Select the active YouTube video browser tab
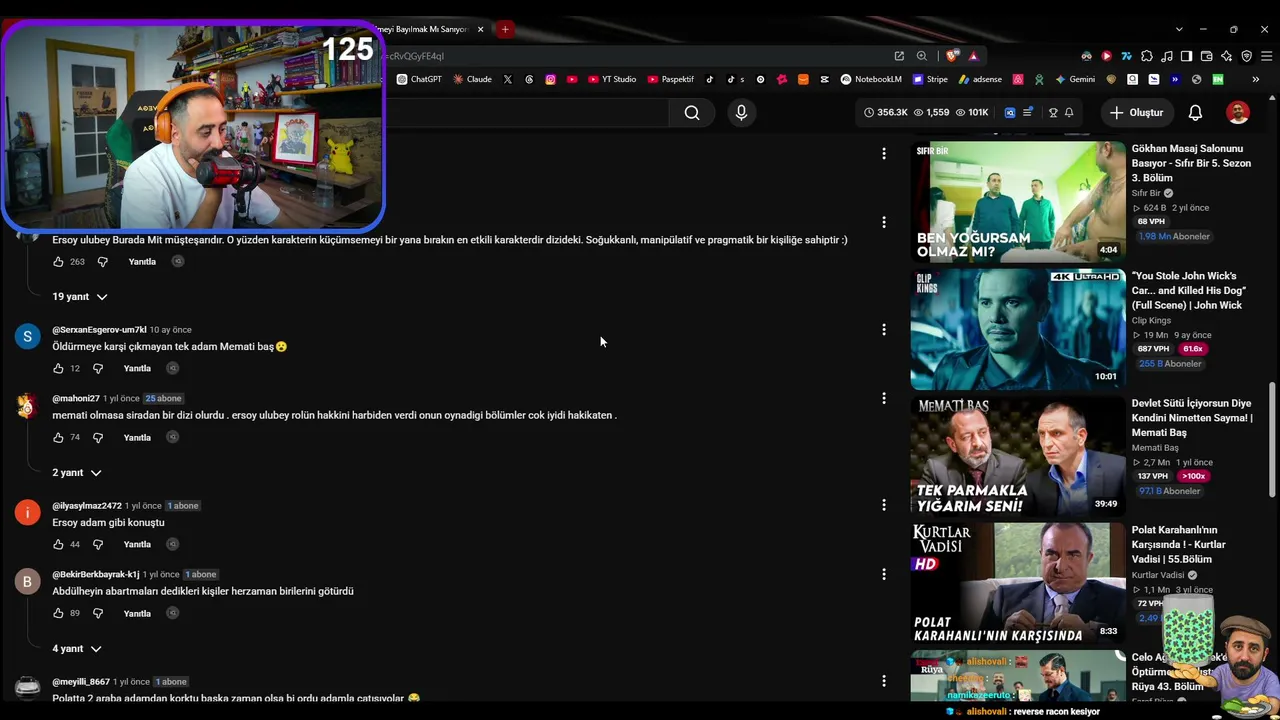 pos(425,29)
